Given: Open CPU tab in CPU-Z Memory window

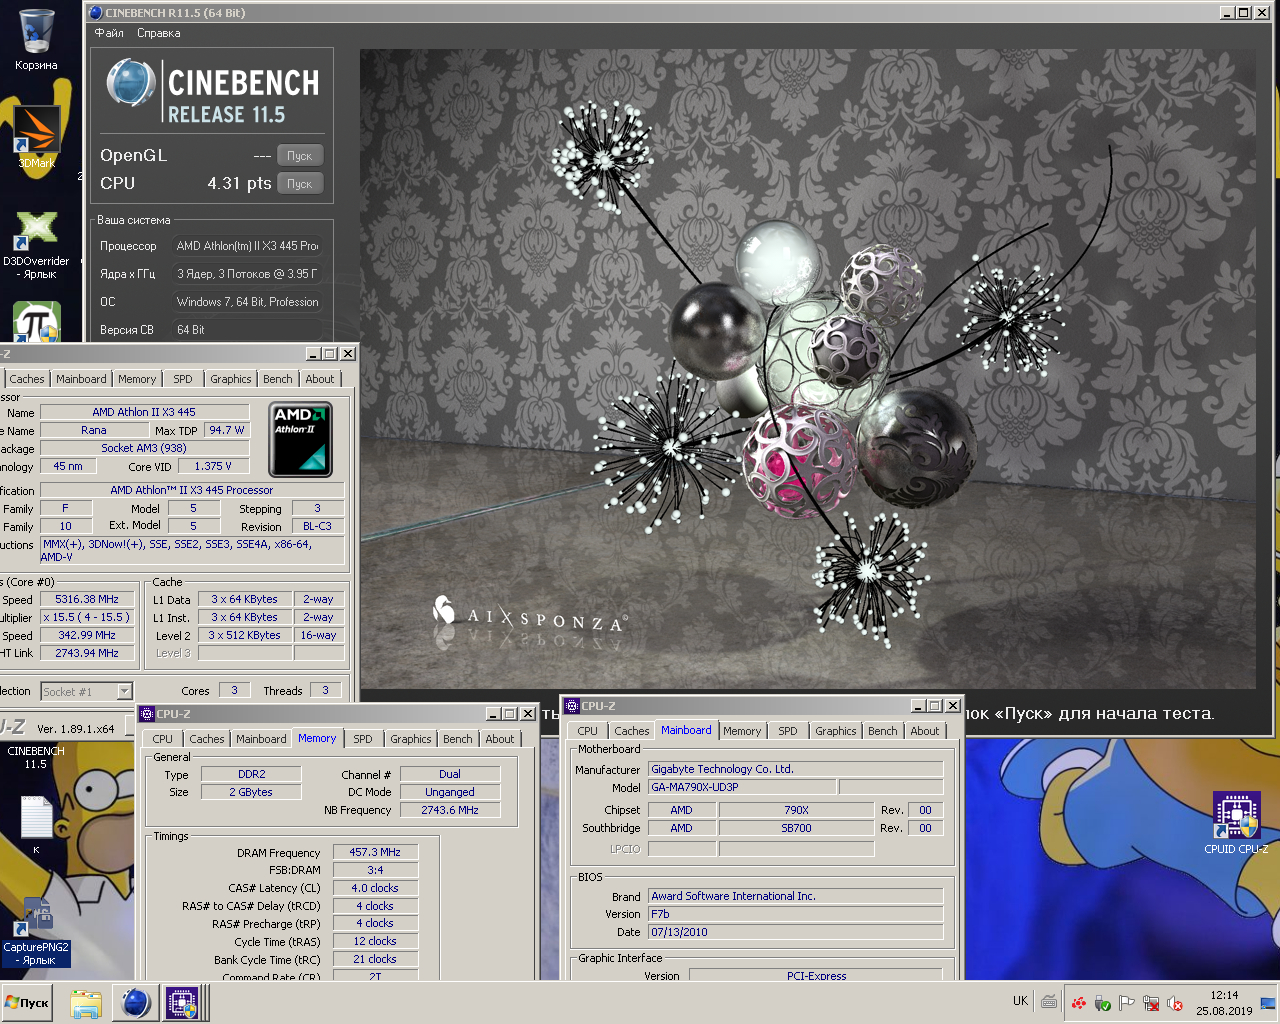Looking at the screenshot, I should pos(163,739).
